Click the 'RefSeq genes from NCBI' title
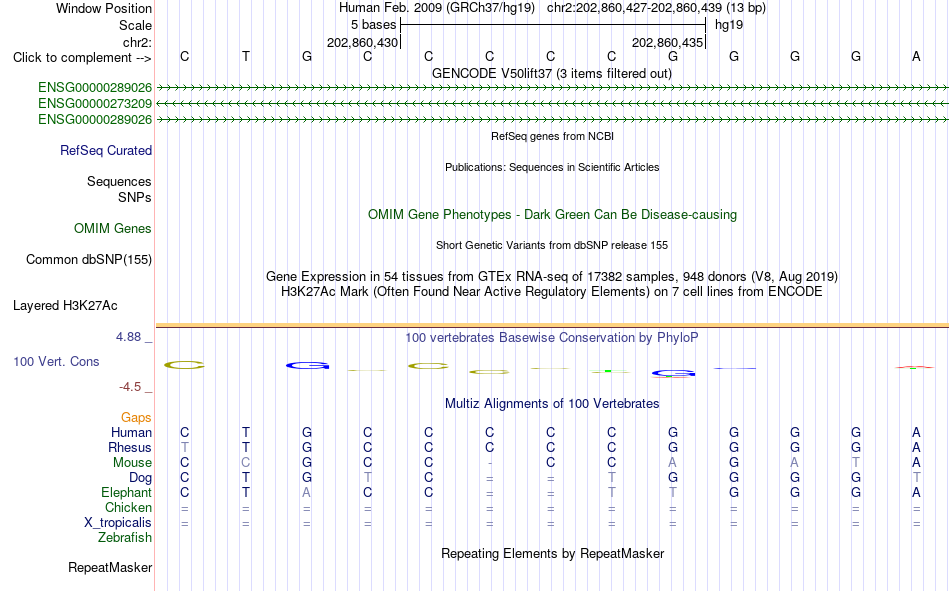The width and height of the screenshot is (950, 591). (x=553, y=136)
